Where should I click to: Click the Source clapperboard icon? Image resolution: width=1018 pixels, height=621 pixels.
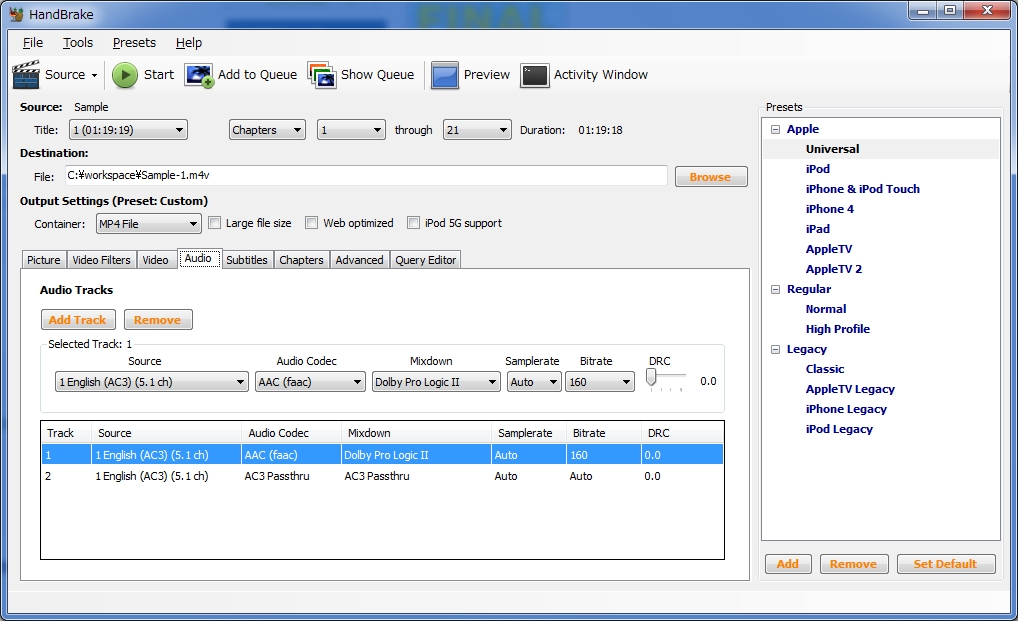(26, 75)
